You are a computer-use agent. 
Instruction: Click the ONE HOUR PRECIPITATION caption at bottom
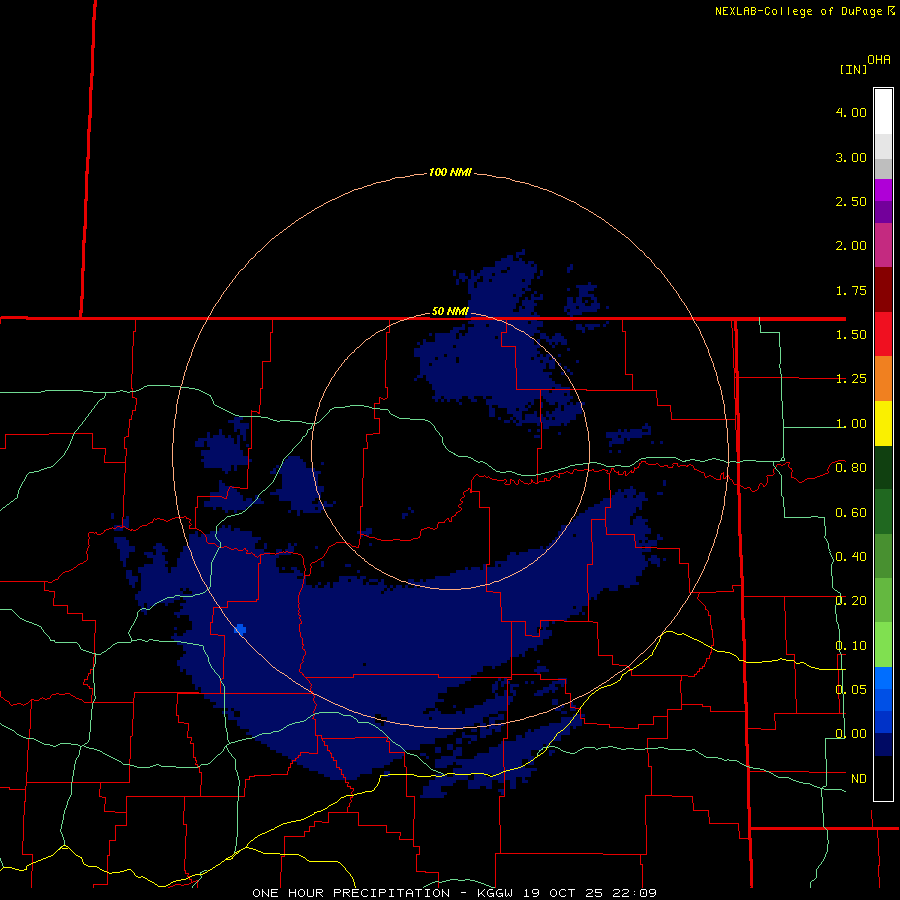[x=351, y=893]
